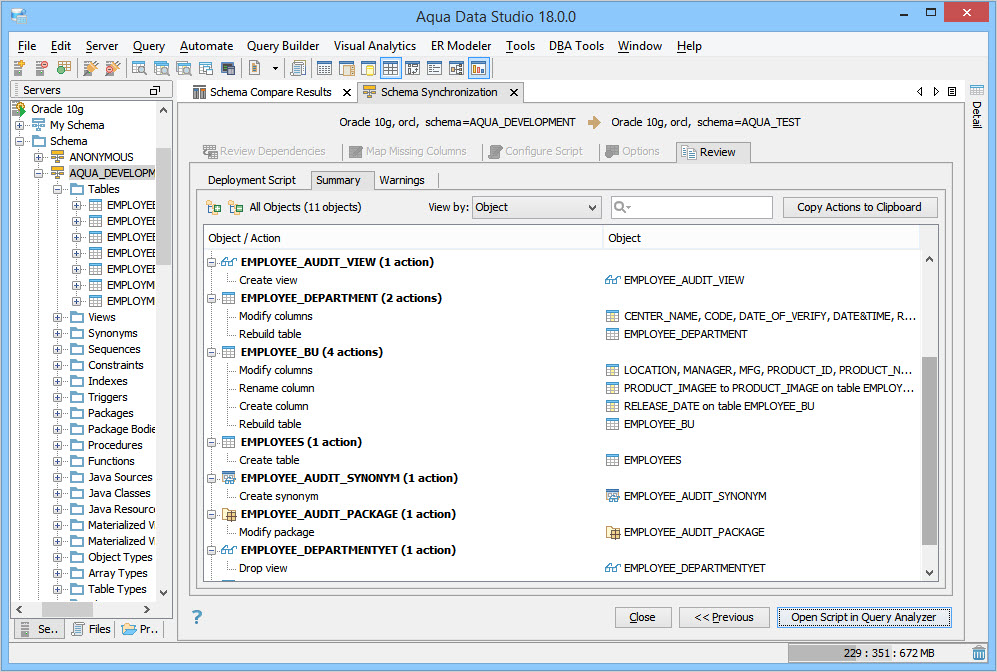
Task: Click the blue question mark help icon
Action: coord(197,617)
